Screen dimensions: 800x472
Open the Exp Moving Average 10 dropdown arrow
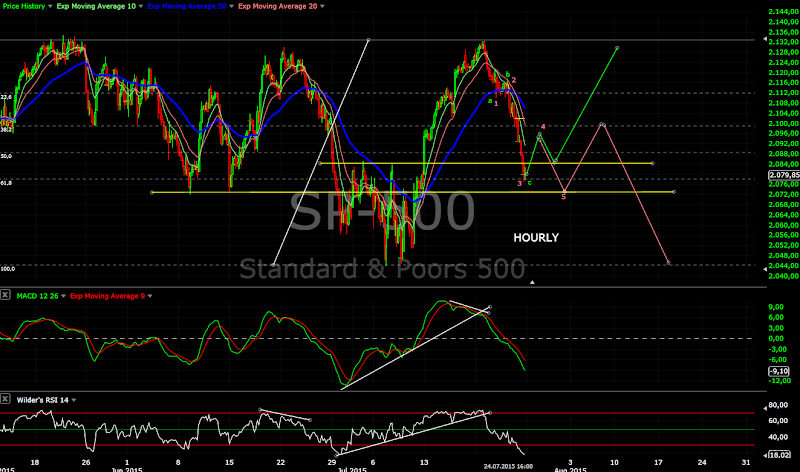[141, 7]
